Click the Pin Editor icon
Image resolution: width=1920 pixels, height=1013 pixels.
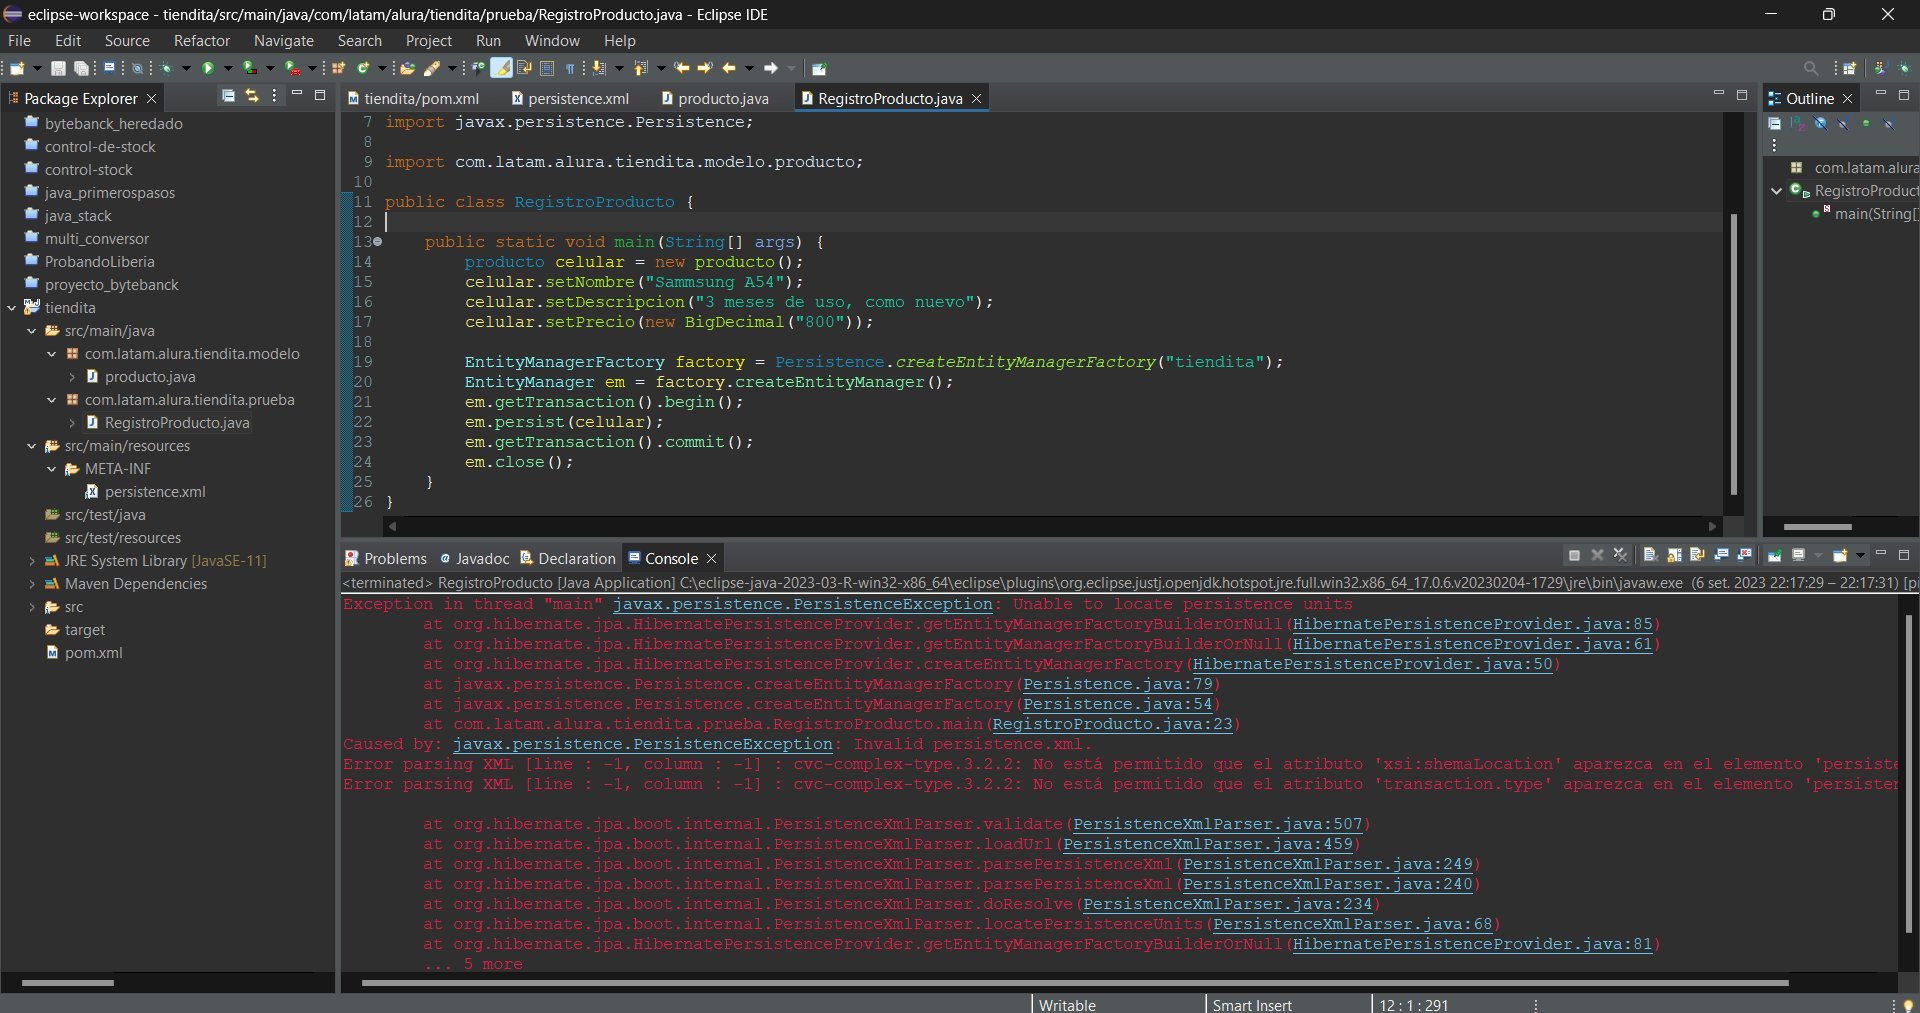pos(818,68)
